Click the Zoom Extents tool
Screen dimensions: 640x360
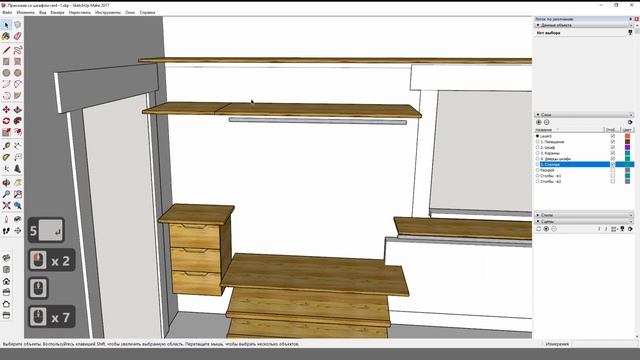[6, 205]
